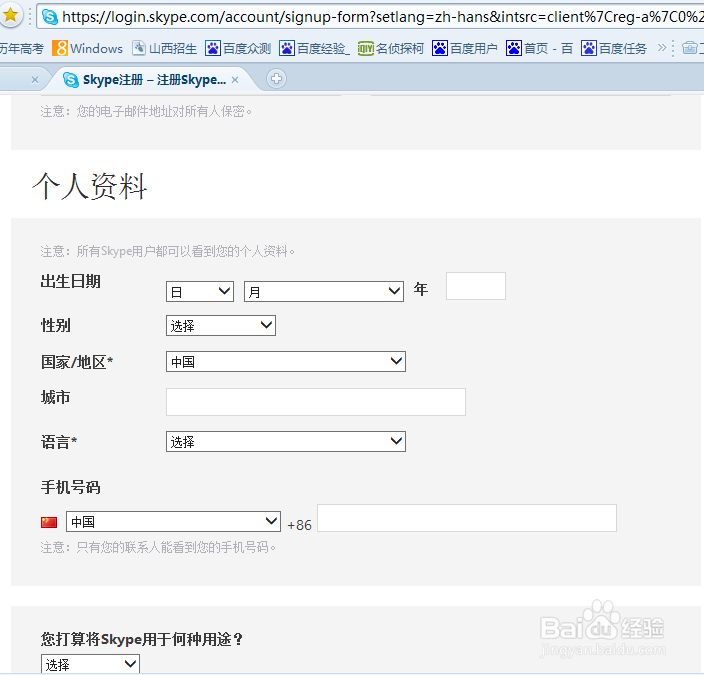The height and width of the screenshot is (675, 704).
Task: Click the 个人资料 heading
Action: tap(89, 186)
